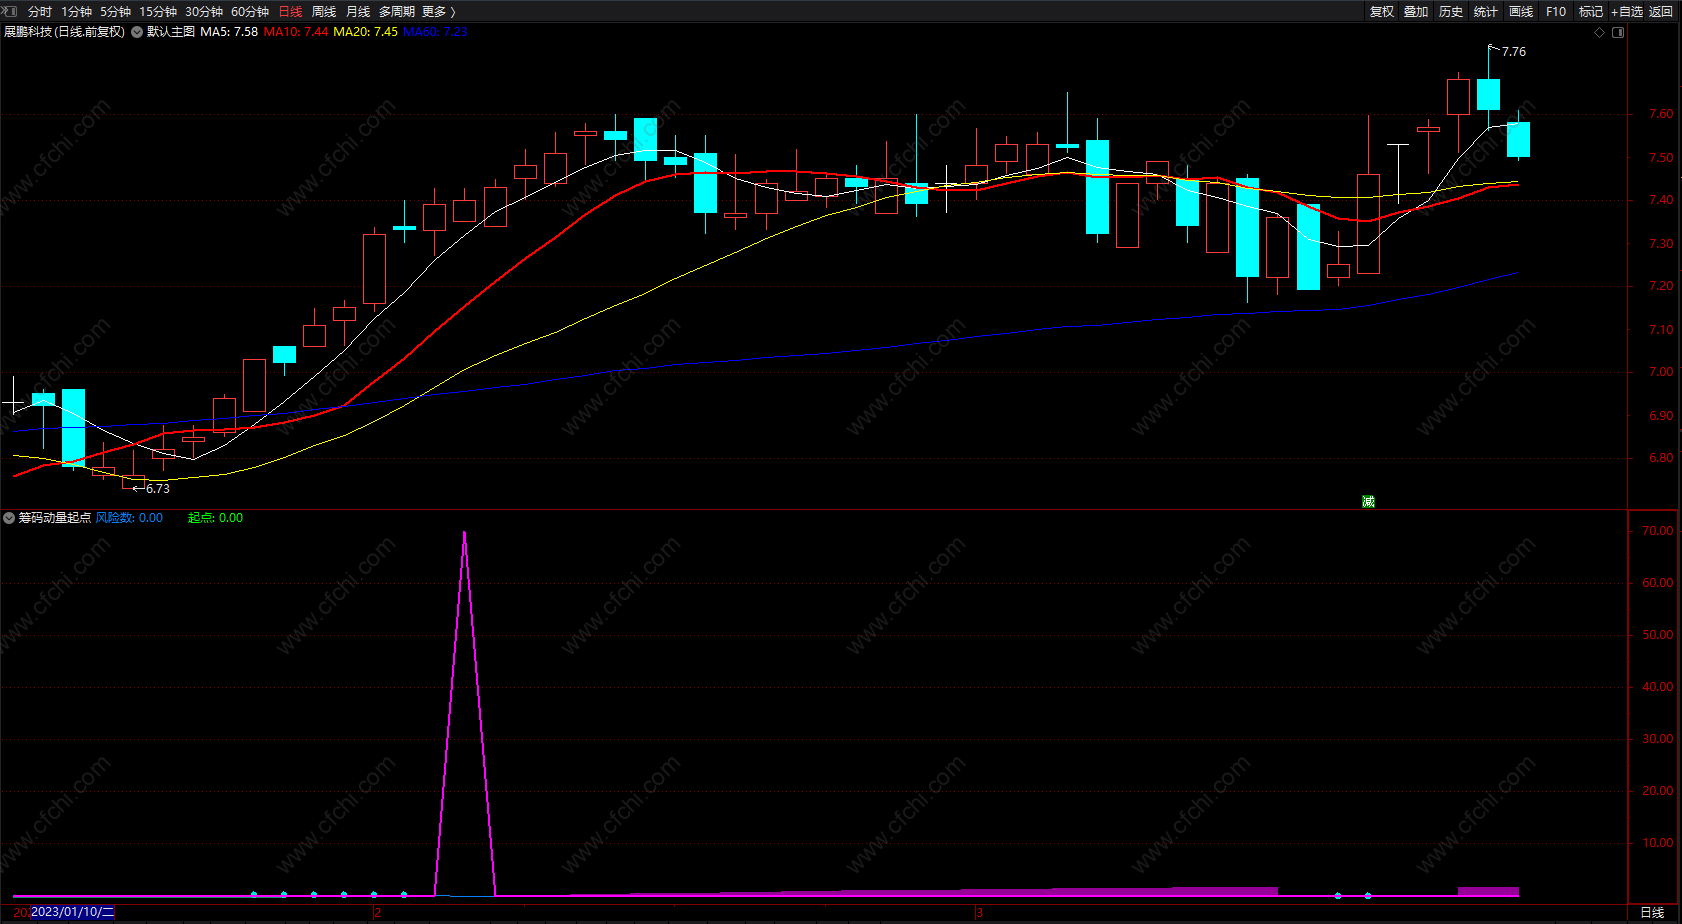Switch to the 分时 intraday view

(40, 11)
